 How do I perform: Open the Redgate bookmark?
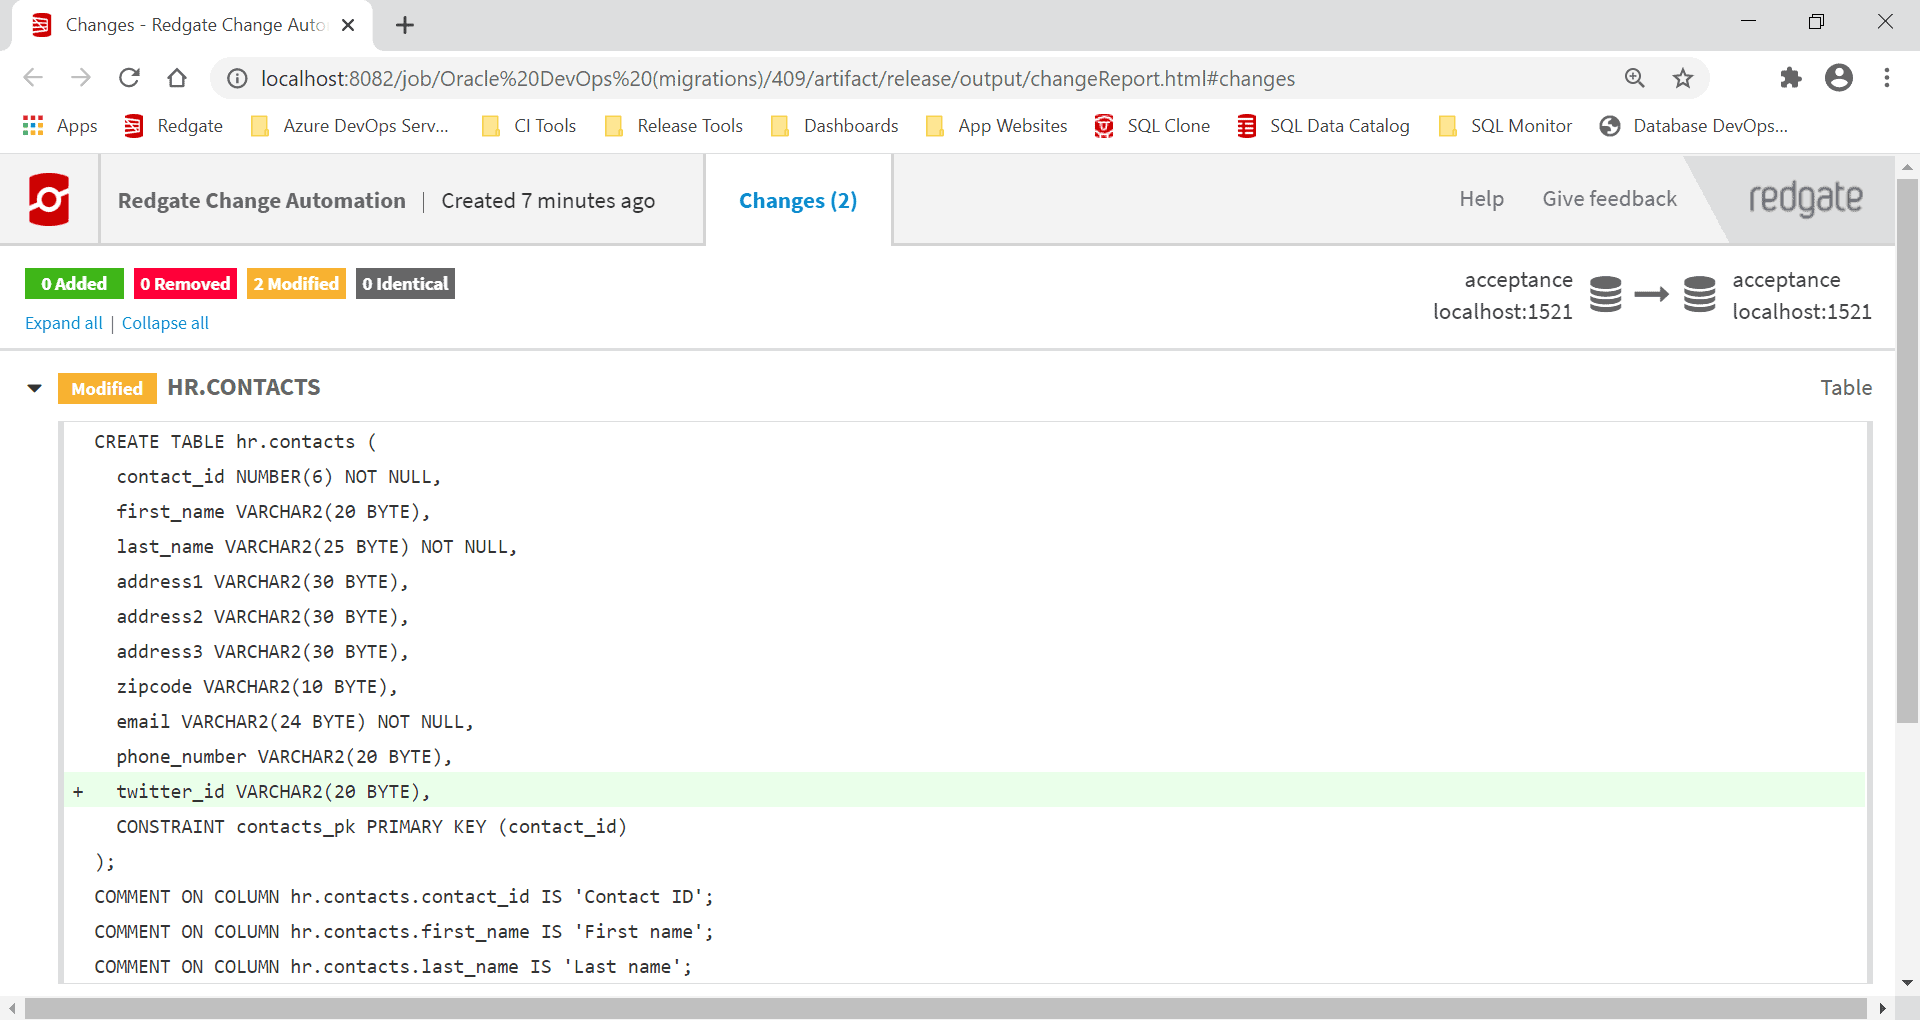173,126
